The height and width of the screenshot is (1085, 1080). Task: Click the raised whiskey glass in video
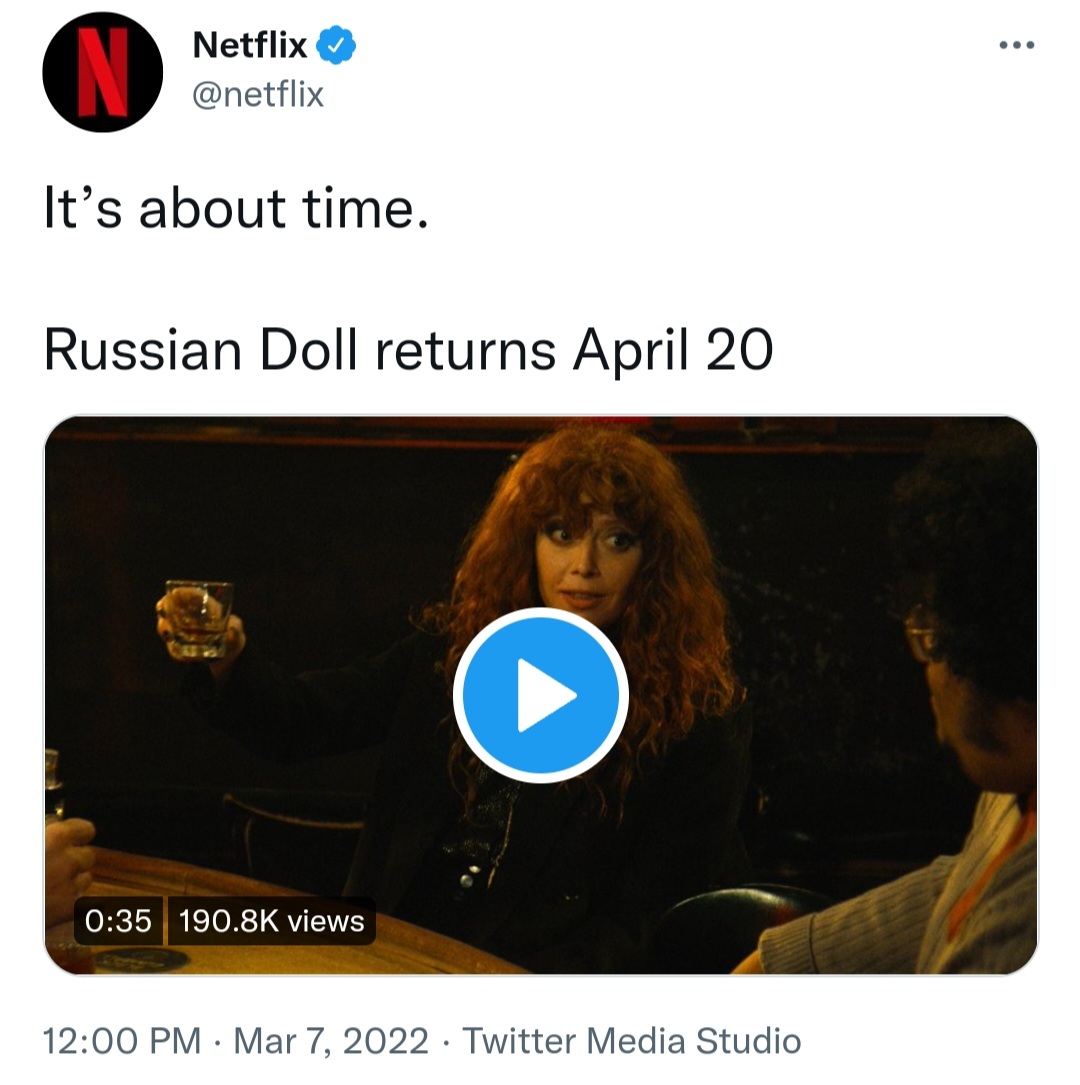(x=198, y=618)
